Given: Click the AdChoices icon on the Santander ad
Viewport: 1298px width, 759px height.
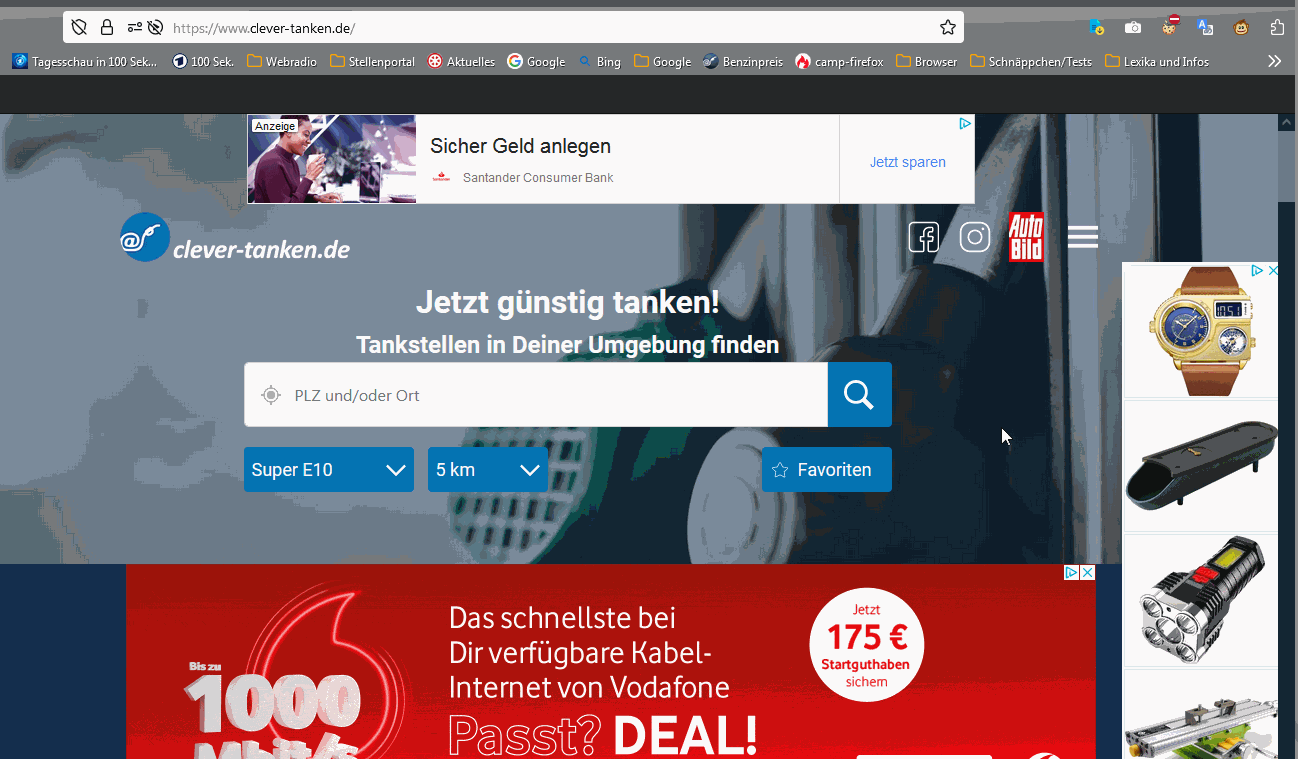Looking at the screenshot, I should (x=965, y=124).
